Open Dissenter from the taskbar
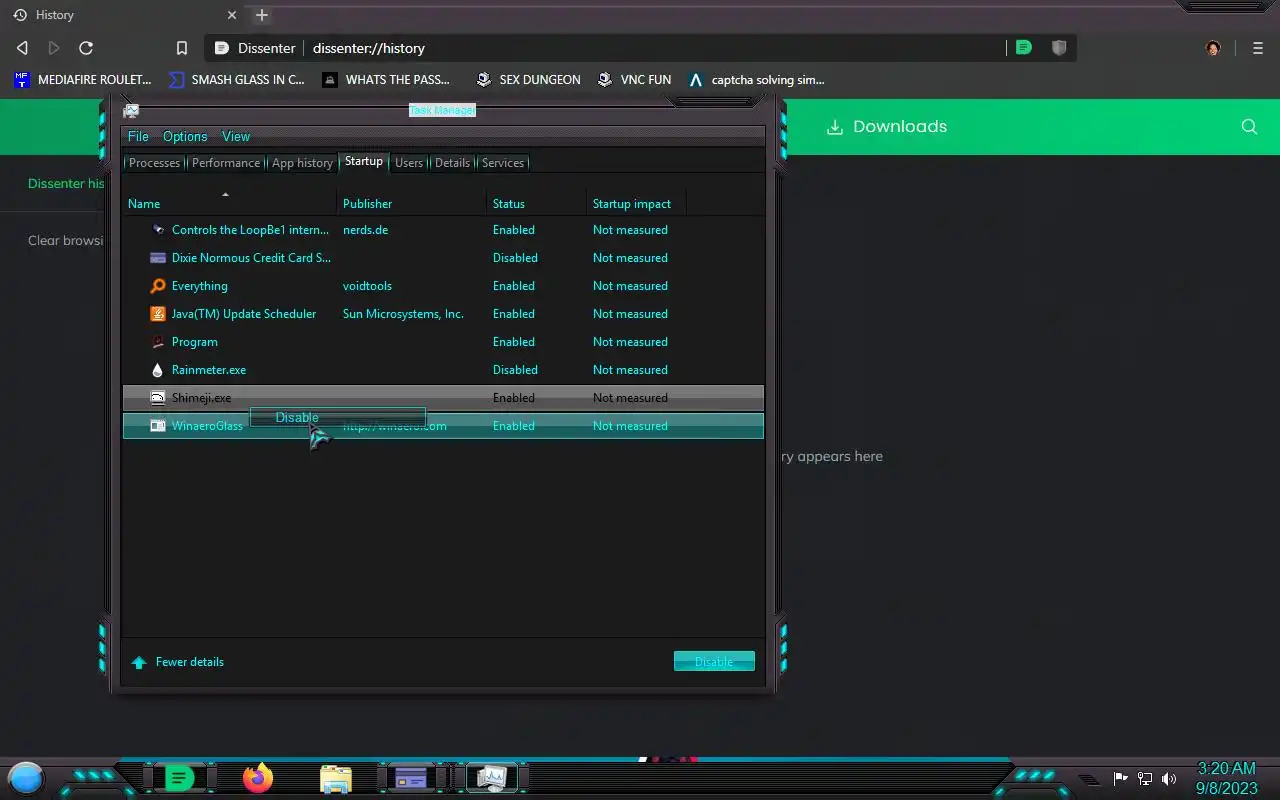This screenshot has width=1280, height=800. click(179, 778)
